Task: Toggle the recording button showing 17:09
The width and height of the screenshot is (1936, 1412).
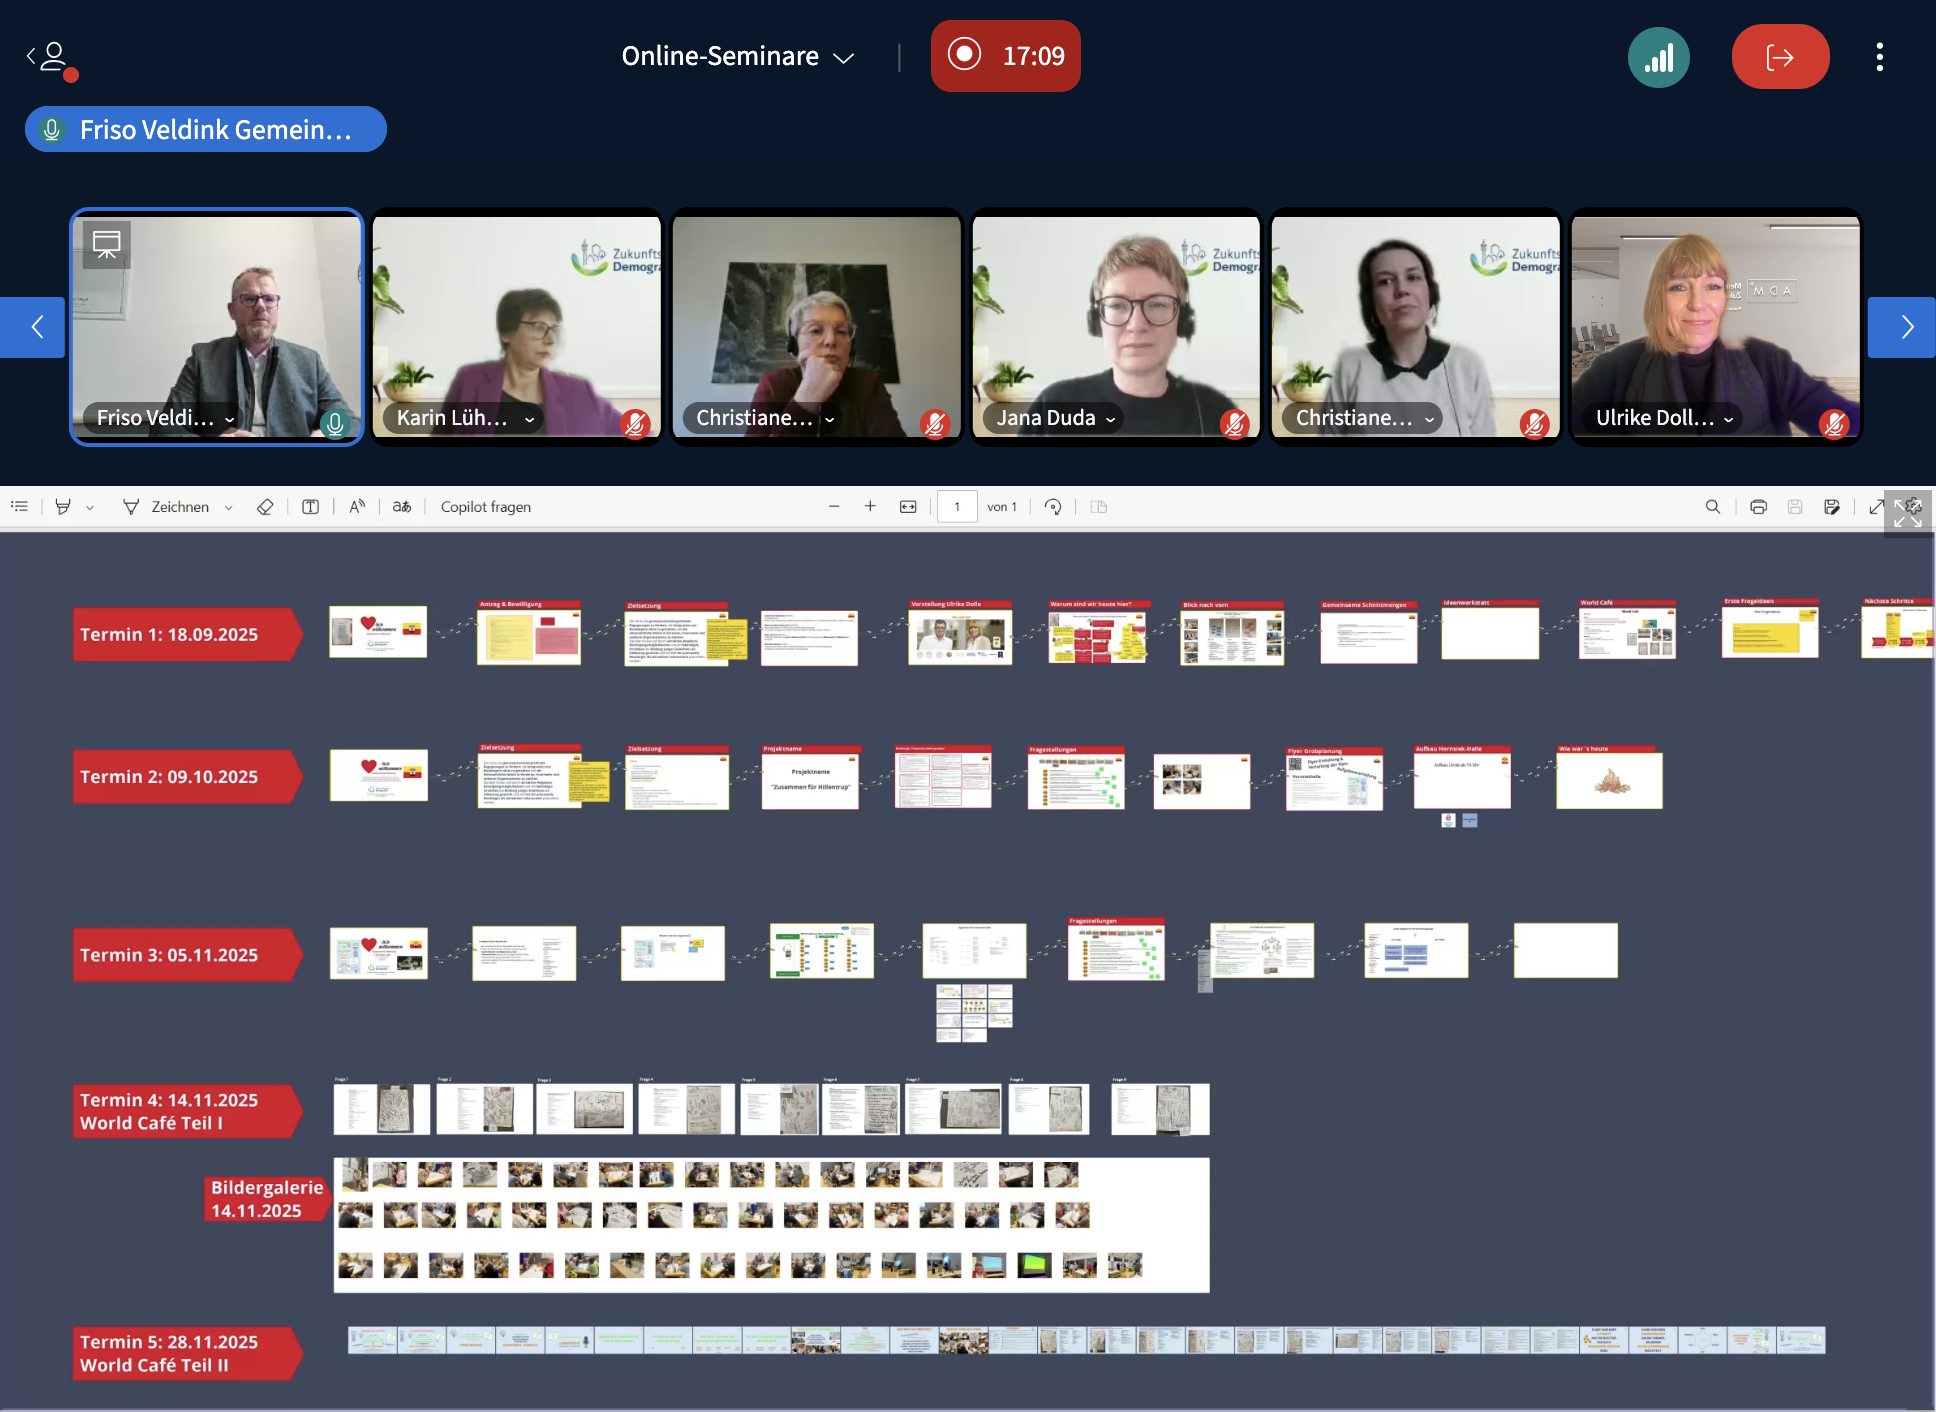Action: 1005,56
